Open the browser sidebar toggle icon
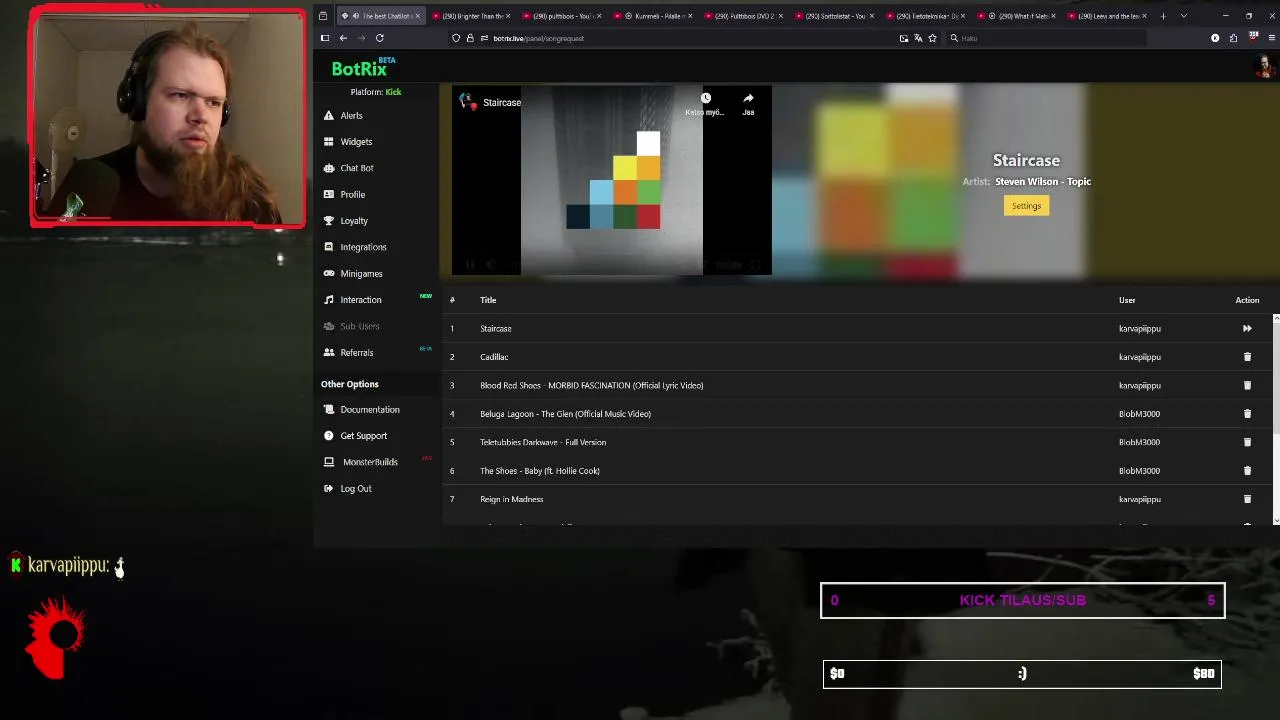The width and height of the screenshot is (1280, 720). (324, 38)
